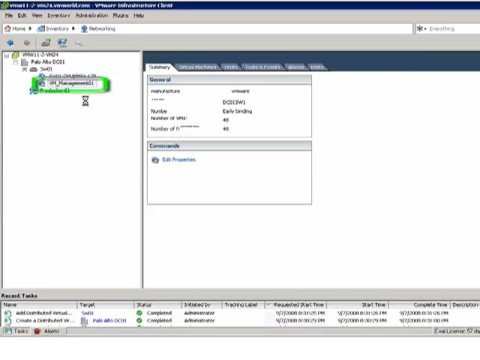Image resolution: width=480 pixels, height=360 pixels.
Task: Sort tasks by Tracking Label column
Action: click(243, 305)
